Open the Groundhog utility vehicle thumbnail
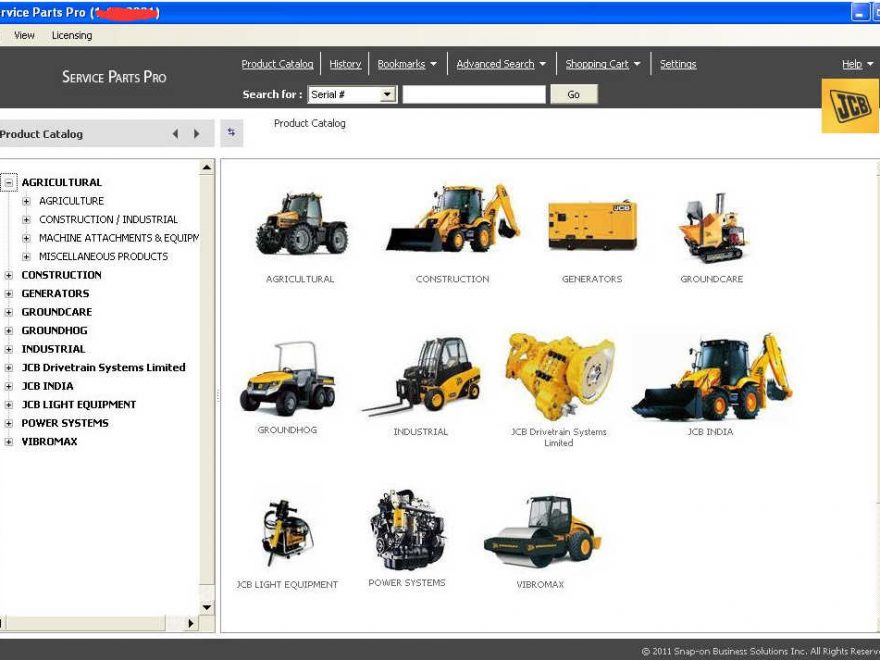The width and height of the screenshot is (880, 660). 287,379
